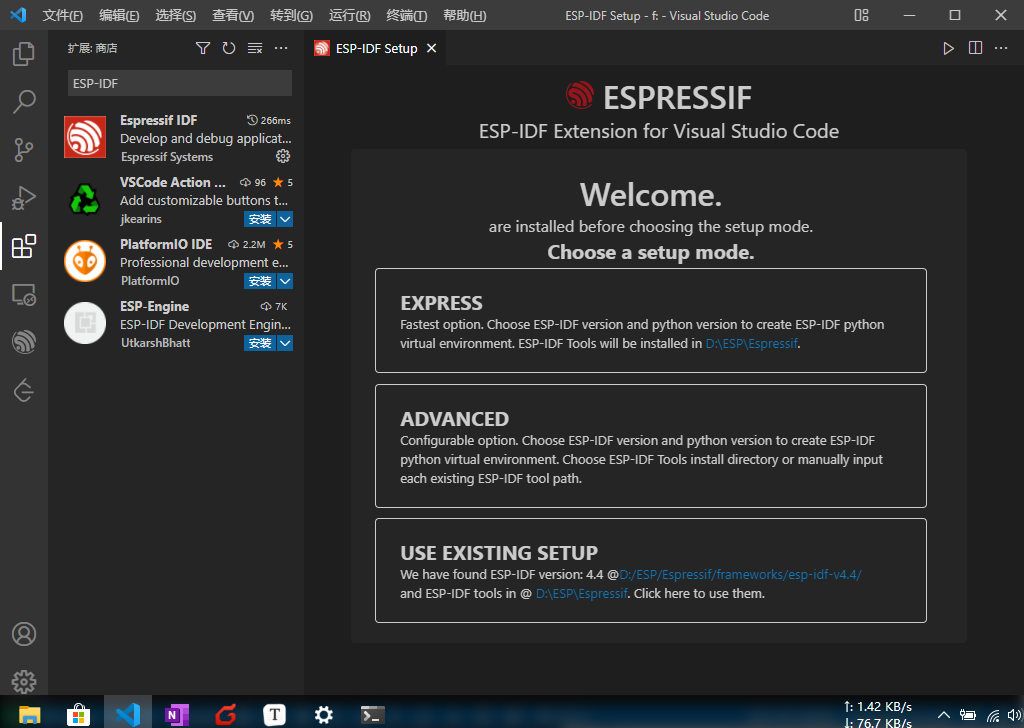Customize layout icon in title bar
This screenshot has height=728, width=1024.
[861, 15]
